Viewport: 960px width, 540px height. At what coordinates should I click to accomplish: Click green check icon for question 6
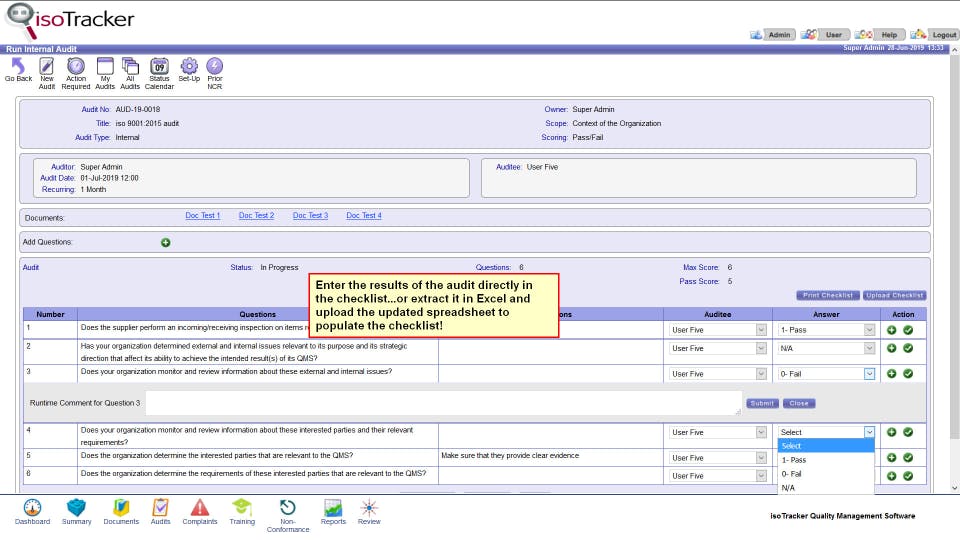coord(908,476)
